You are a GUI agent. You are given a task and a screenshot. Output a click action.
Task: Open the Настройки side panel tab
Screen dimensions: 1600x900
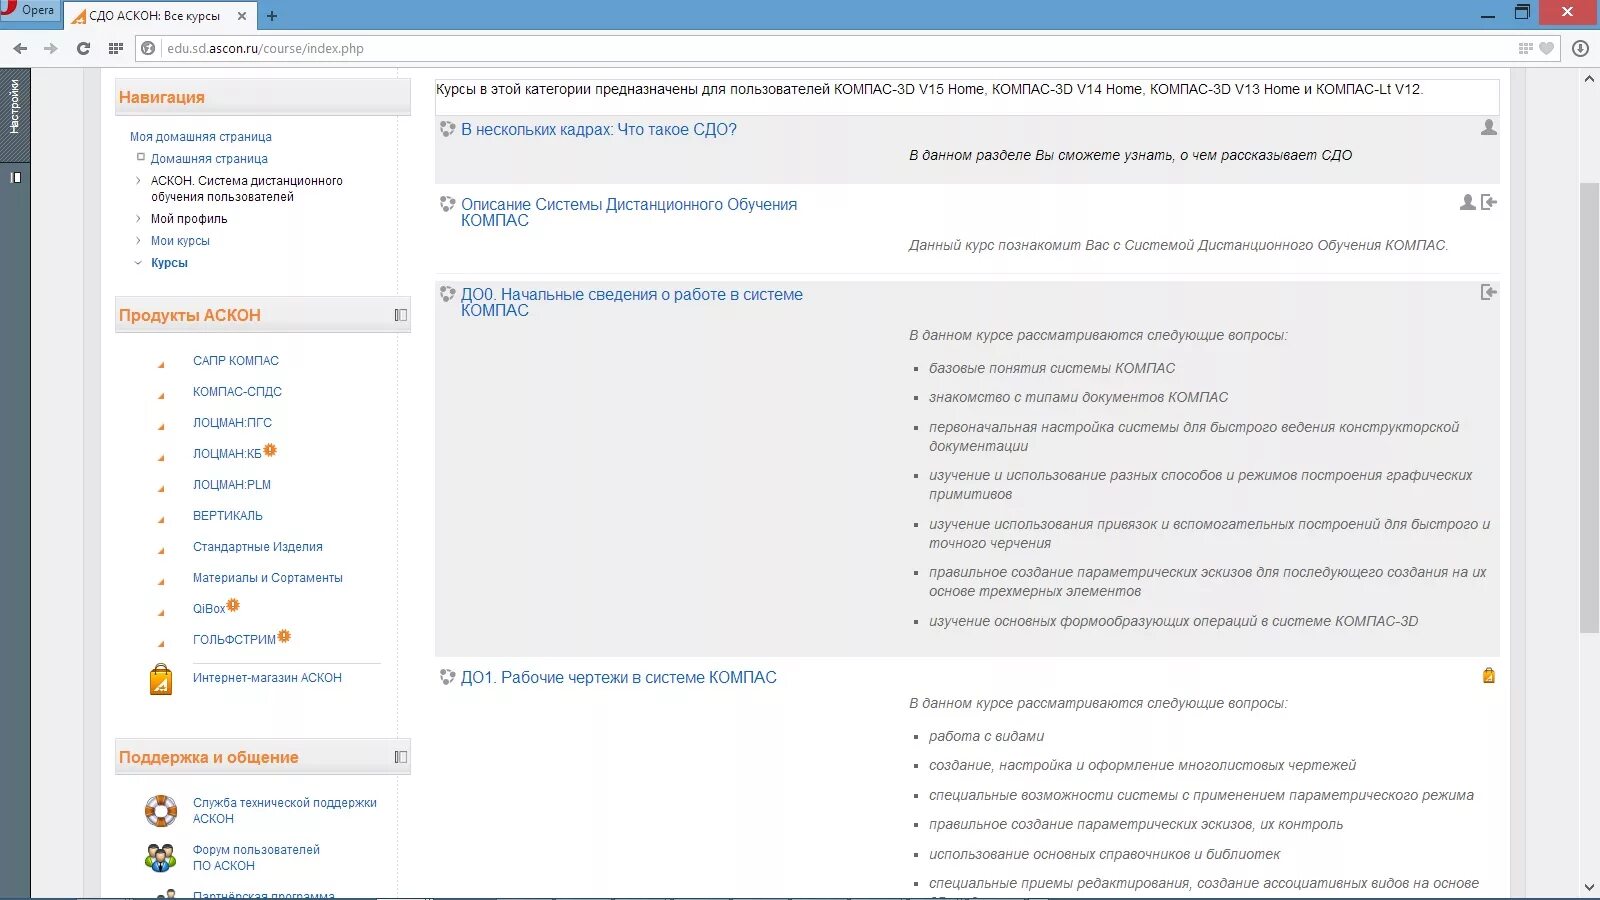click(x=15, y=107)
